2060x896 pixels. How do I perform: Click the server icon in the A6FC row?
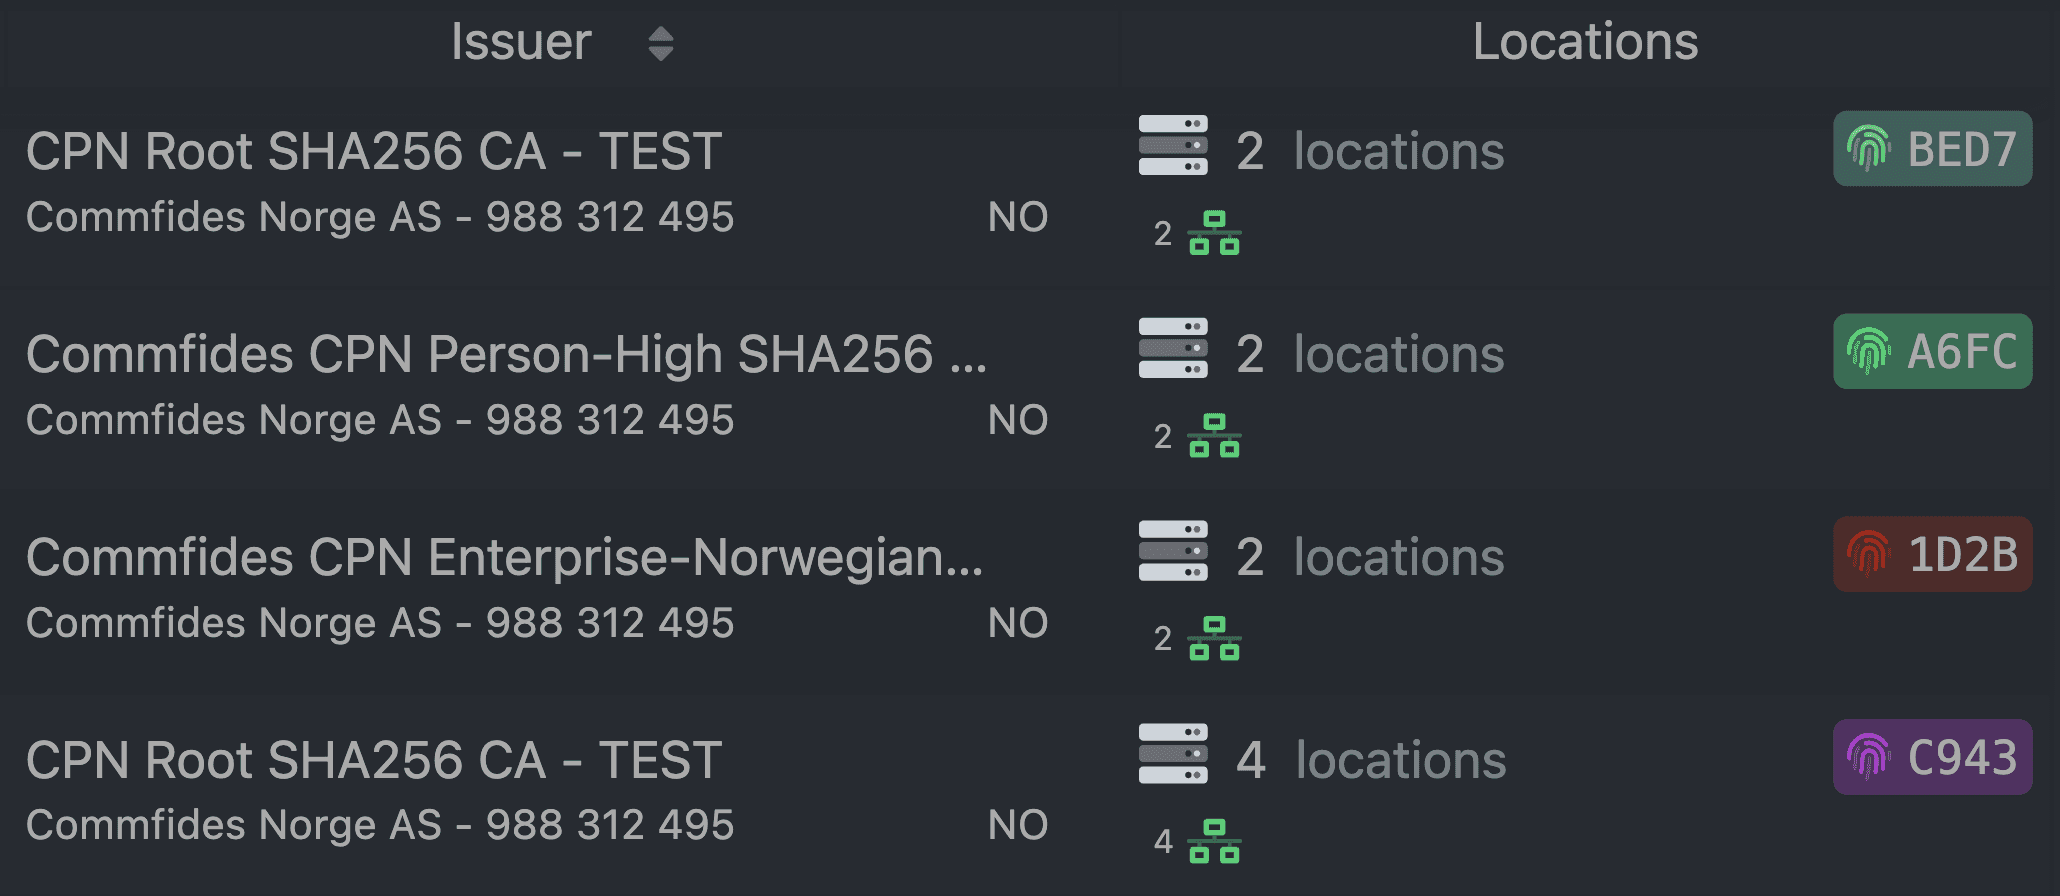(x=1173, y=348)
